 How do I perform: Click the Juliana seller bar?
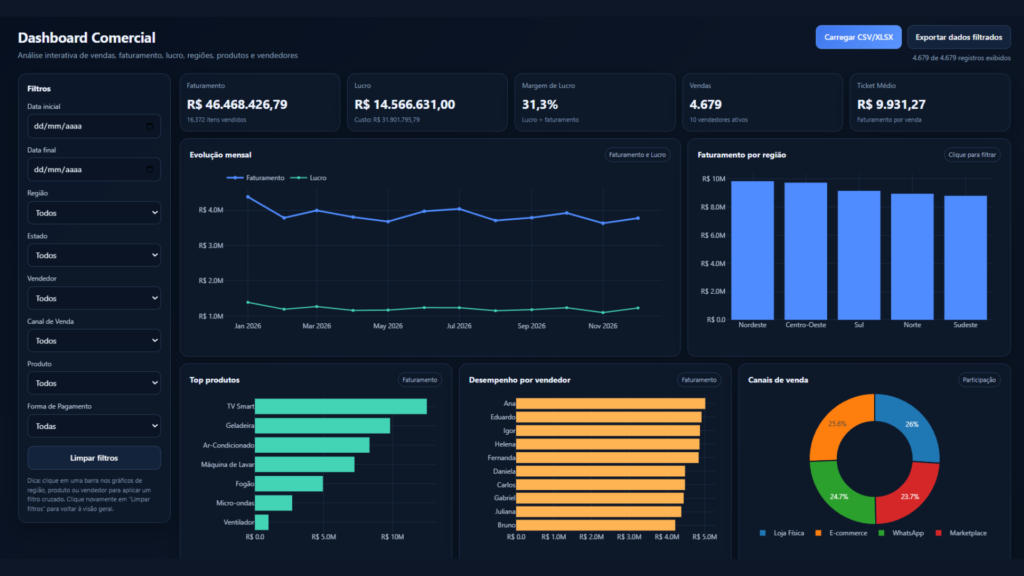[599, 511]
